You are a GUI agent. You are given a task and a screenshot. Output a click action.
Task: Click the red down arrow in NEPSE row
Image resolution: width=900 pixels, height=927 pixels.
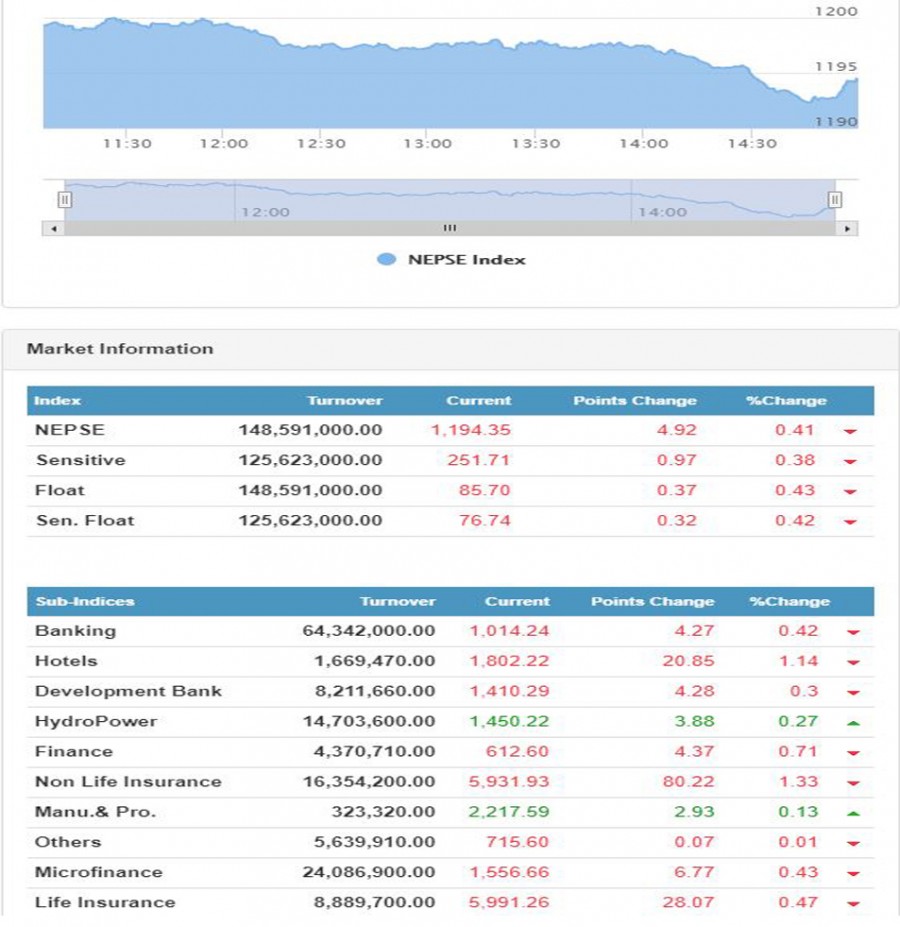(x=850, y=432)
